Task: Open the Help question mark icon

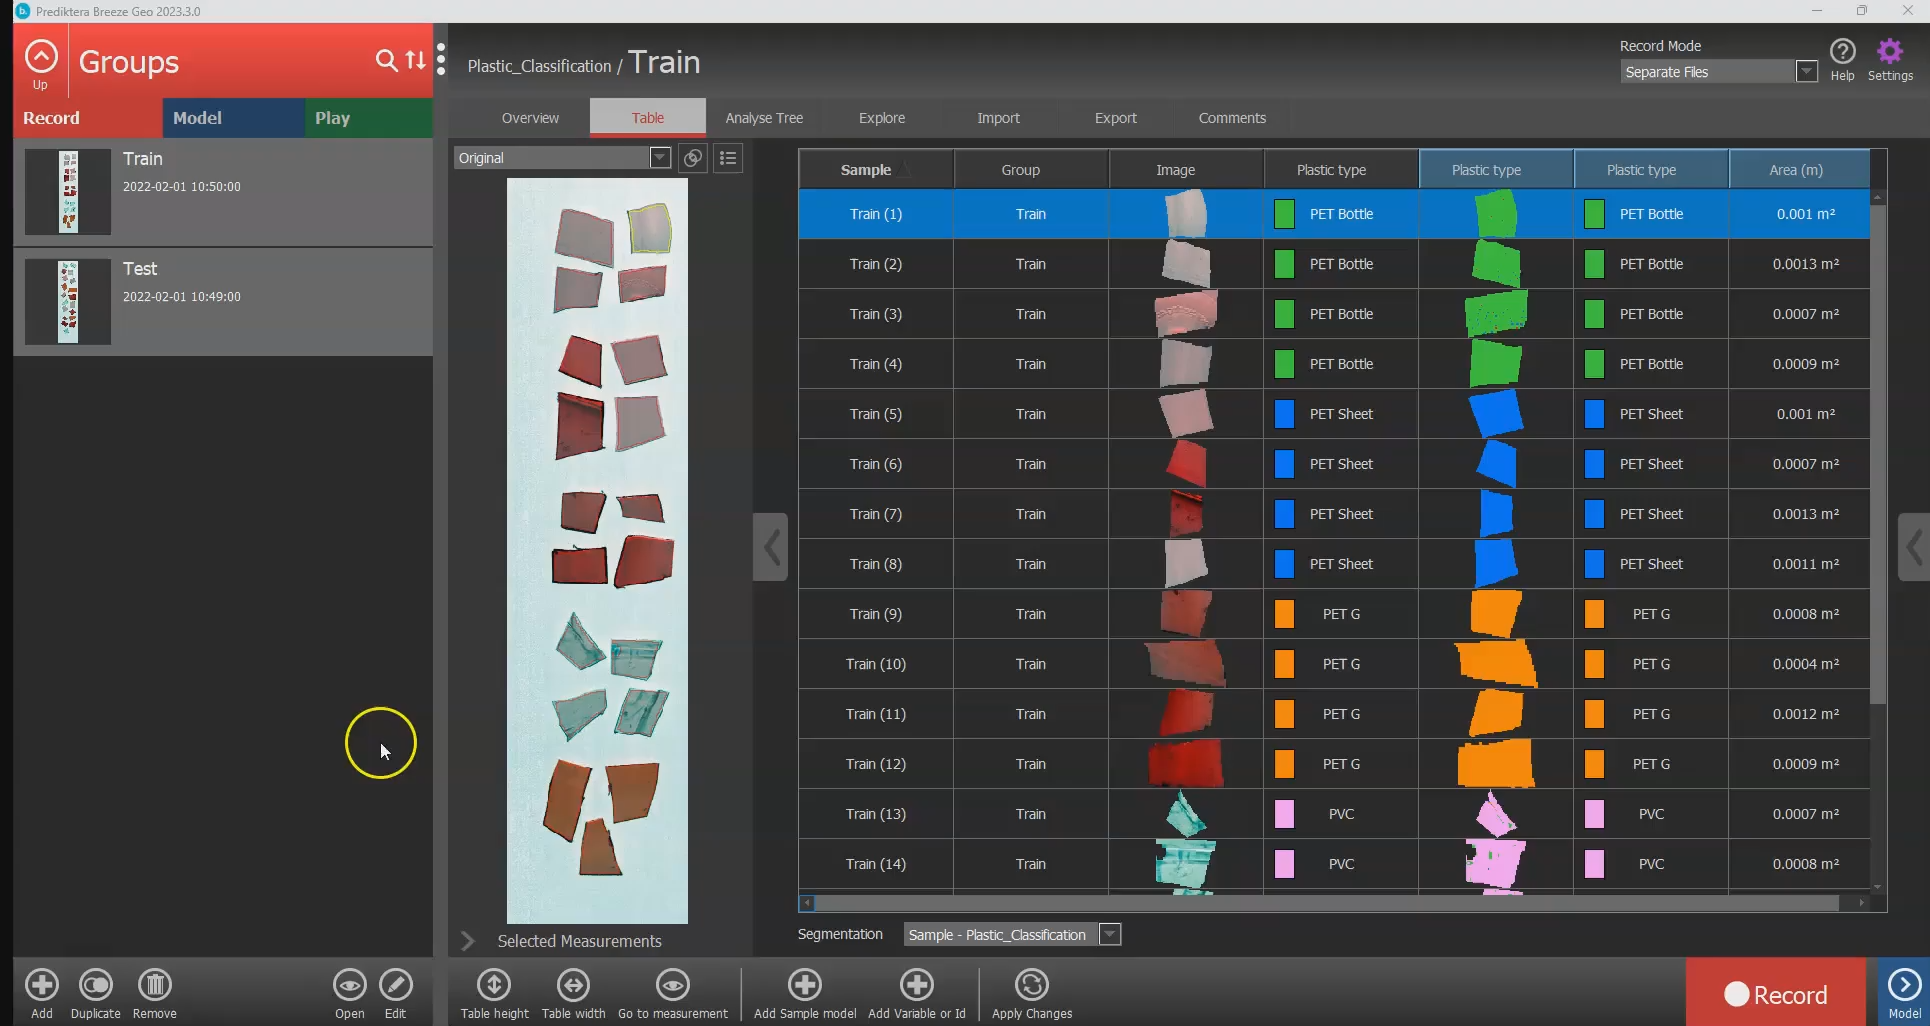Action: click(1842, 52)
